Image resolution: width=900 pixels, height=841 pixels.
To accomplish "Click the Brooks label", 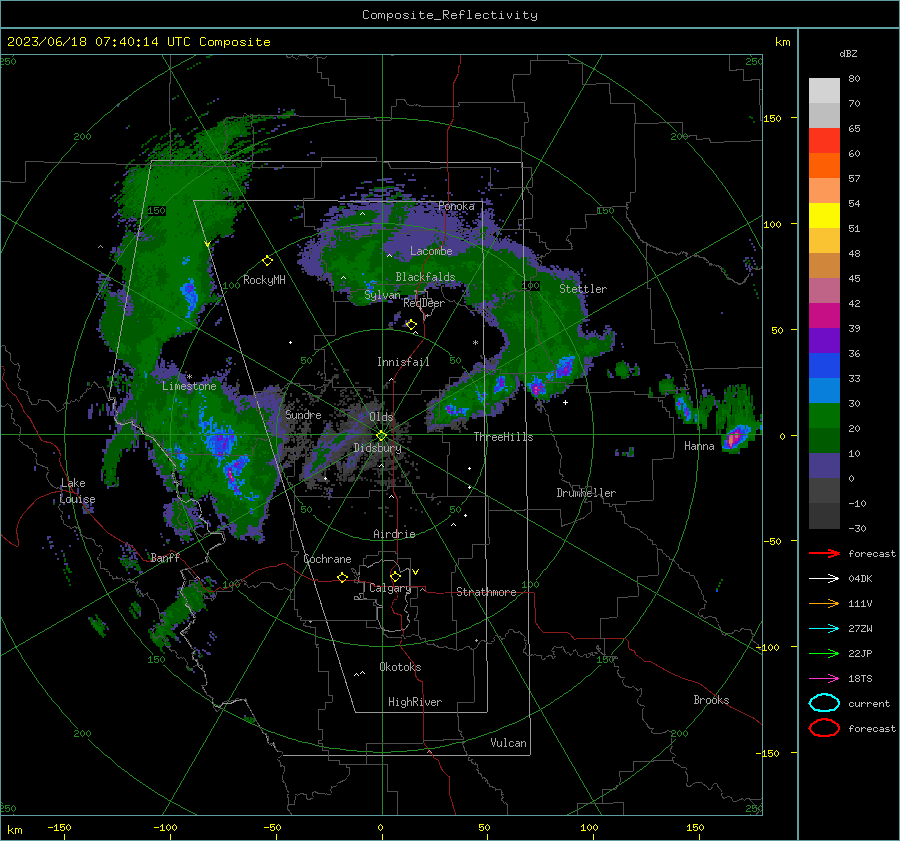I will pos(711,700).
